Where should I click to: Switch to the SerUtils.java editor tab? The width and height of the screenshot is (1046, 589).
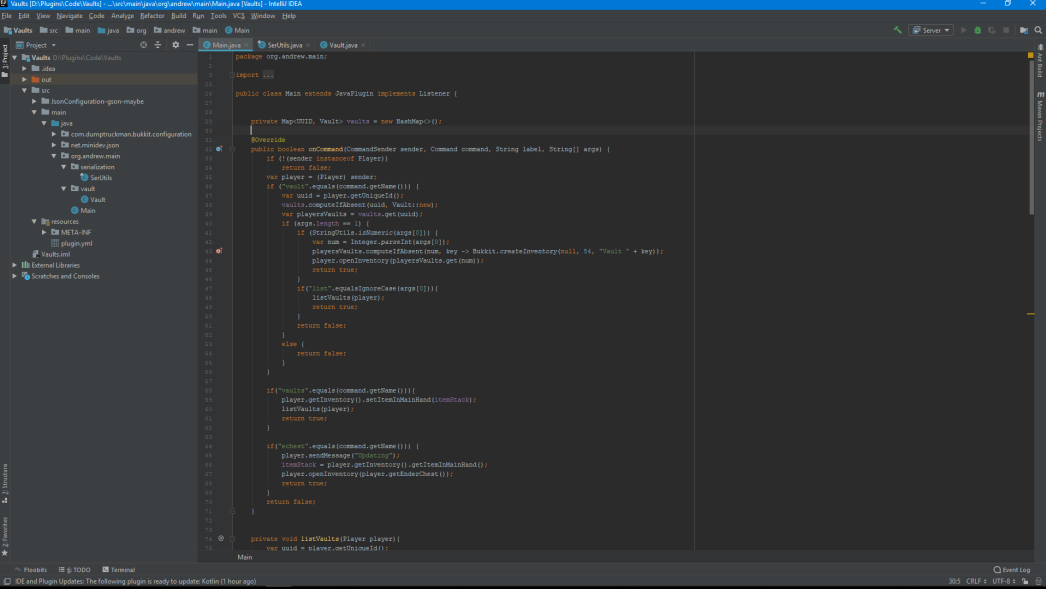284,45
